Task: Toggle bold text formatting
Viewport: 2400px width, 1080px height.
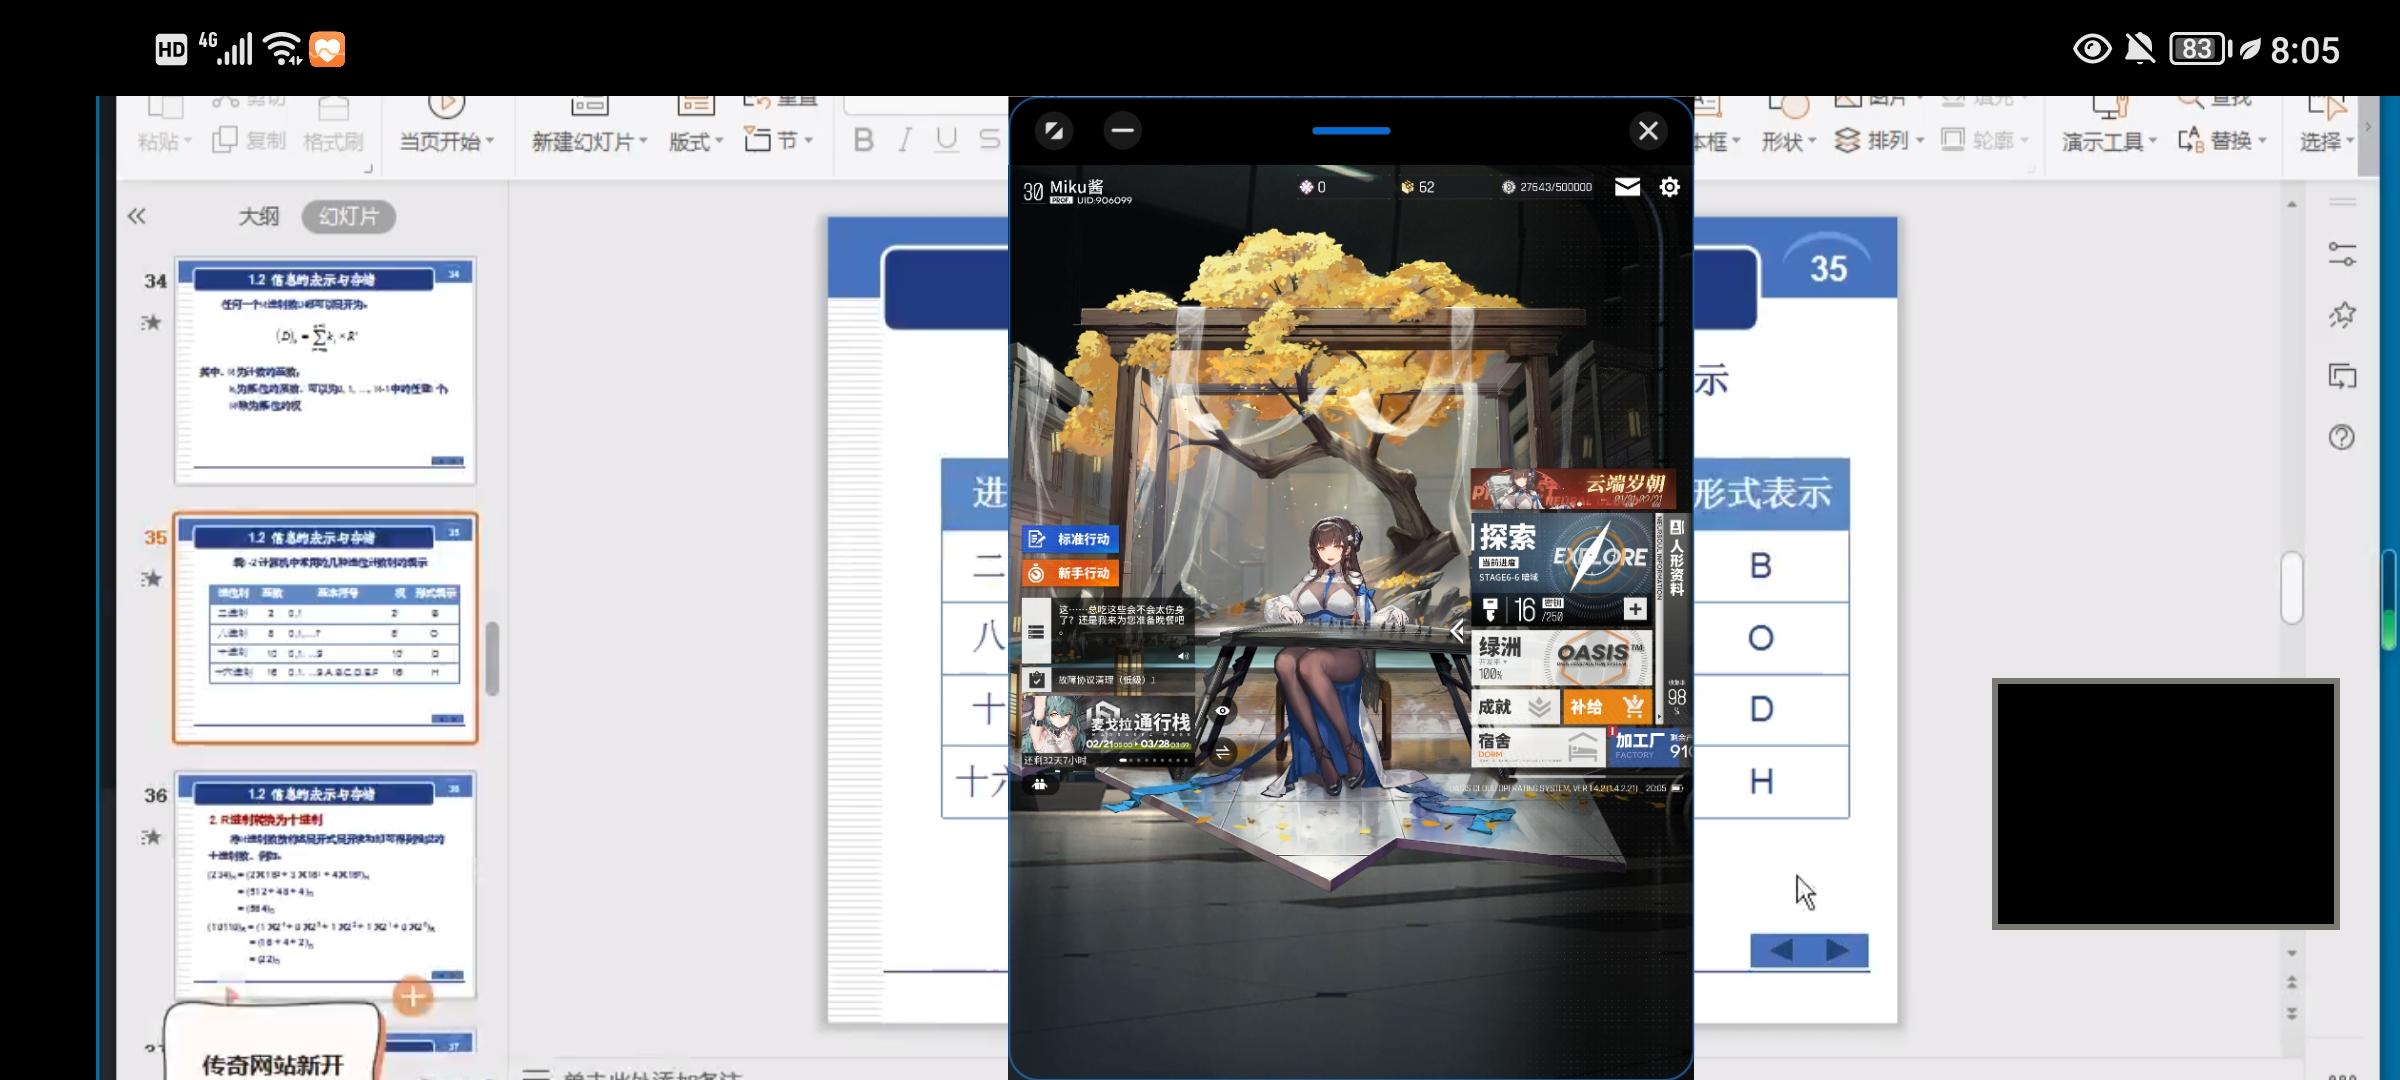Action: pyautogui.click(x=863, y=140)
